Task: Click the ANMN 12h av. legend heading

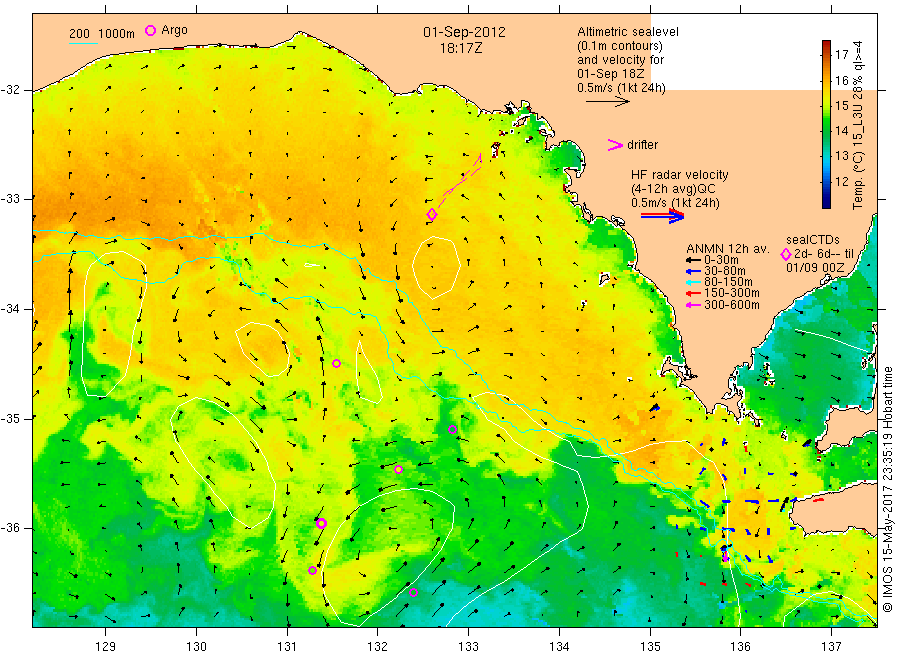Action: pyautogui.click(x=728, y=249)
